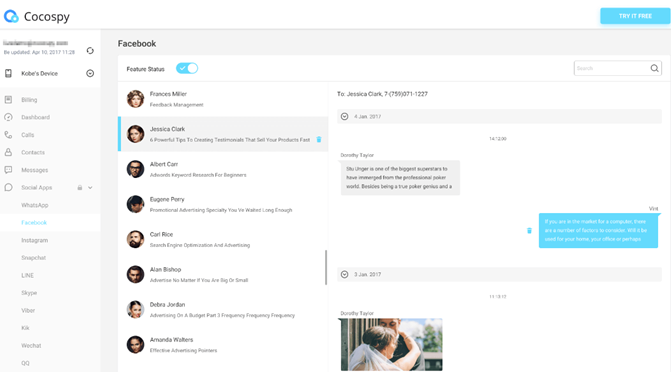Delete Jessica Clark conversation with trash icon

pyautogui.click(x=319, y=139)
